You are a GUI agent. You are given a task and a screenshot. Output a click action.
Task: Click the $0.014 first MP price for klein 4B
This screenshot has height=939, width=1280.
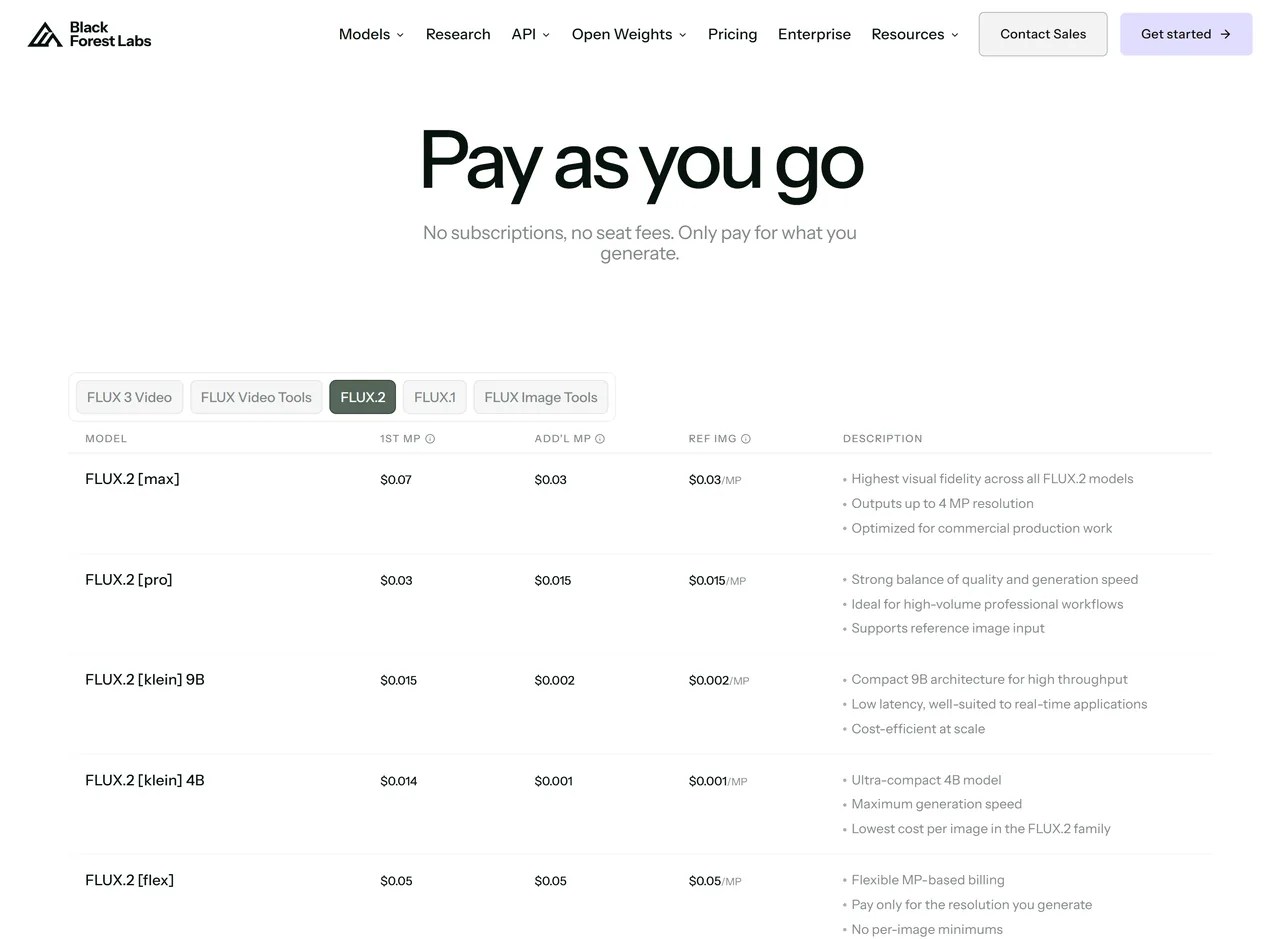[x=399, y=781]
